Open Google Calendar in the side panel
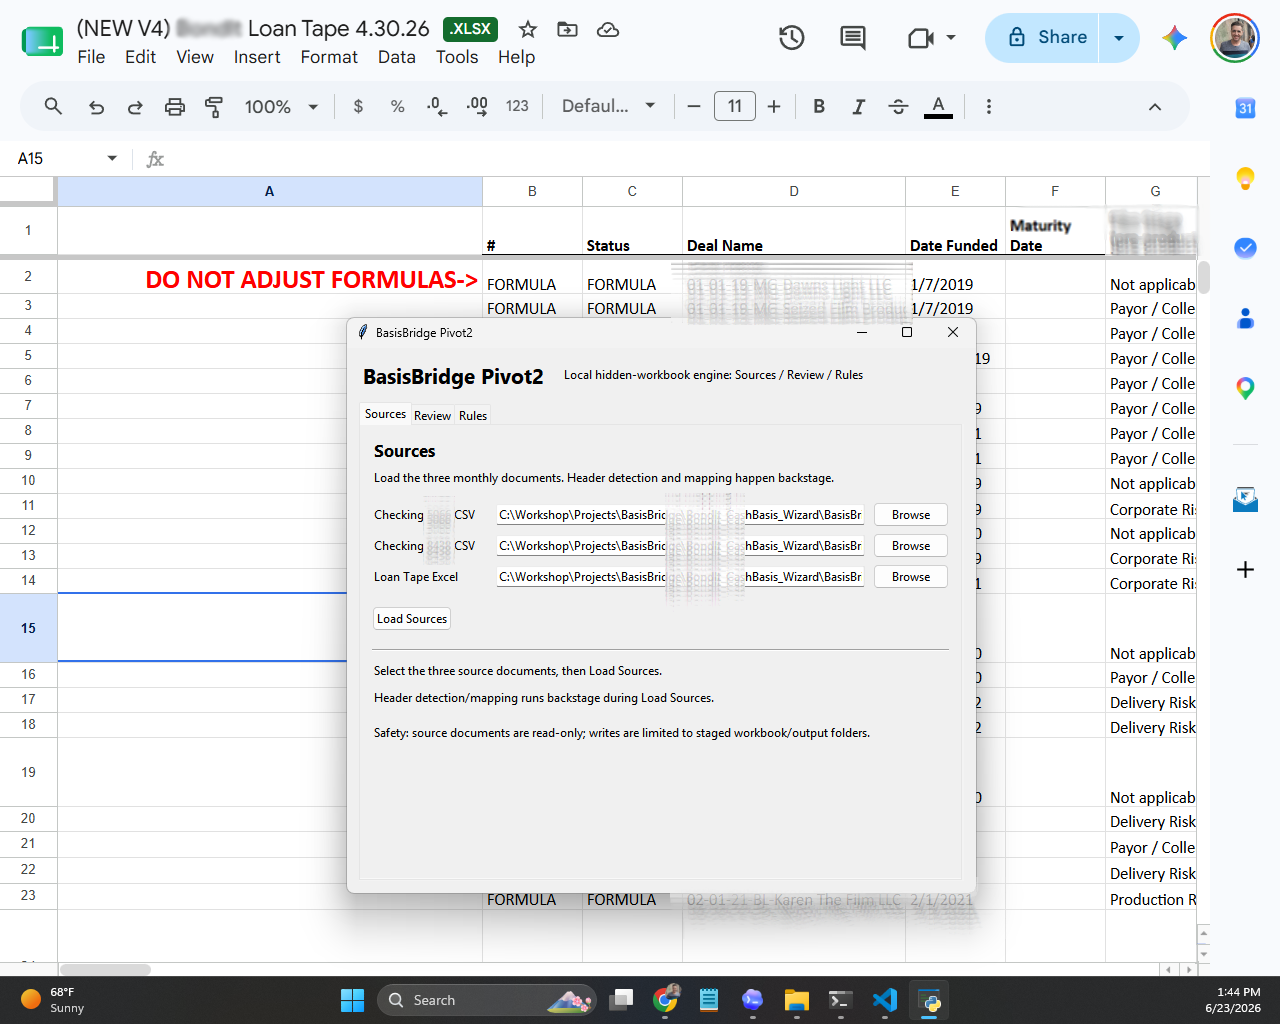The image size is (1280, 1024). tap(1245, 108)
